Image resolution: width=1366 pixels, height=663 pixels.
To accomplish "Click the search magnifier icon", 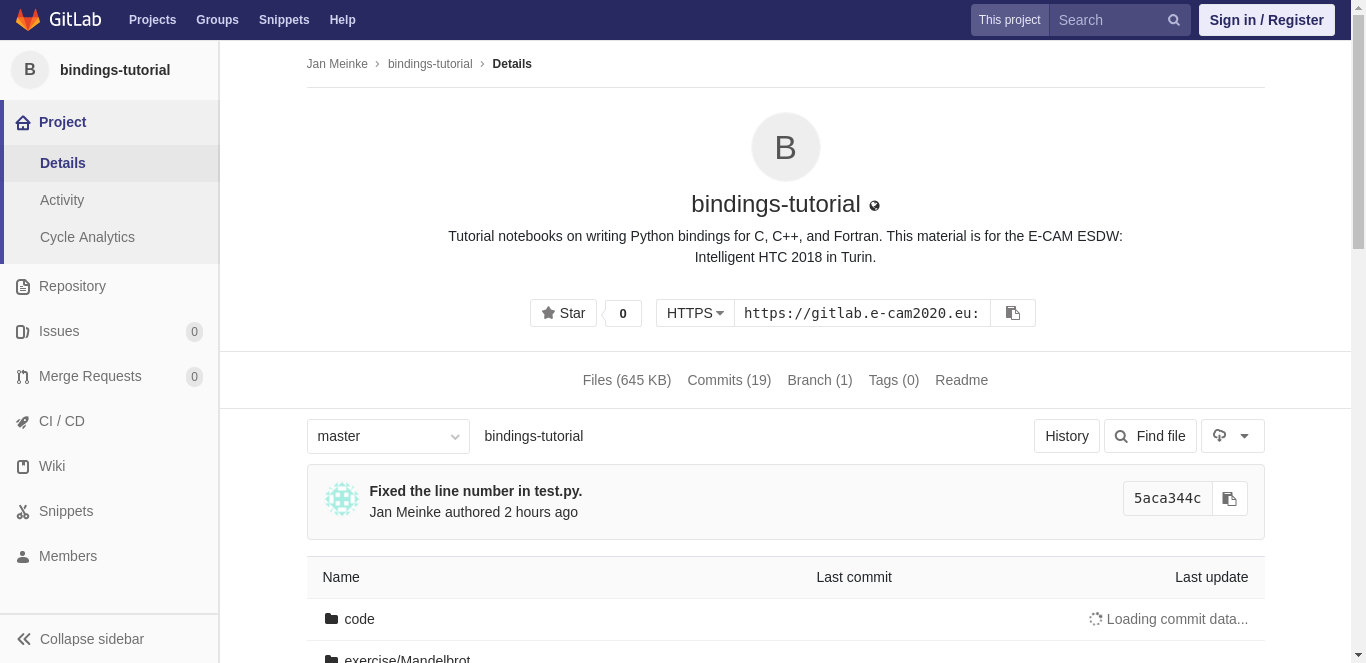I will pyautogui.click(x=1174, y=20).
